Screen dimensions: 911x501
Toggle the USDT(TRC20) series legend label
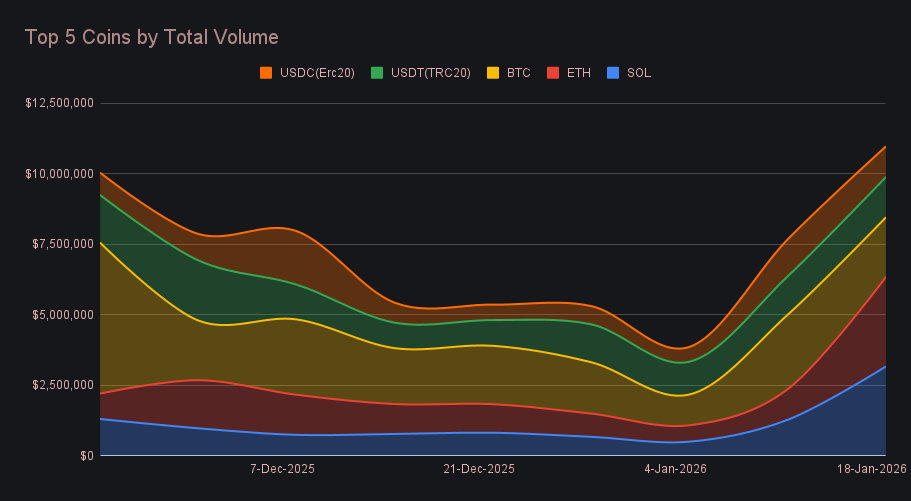coord(430,73)
